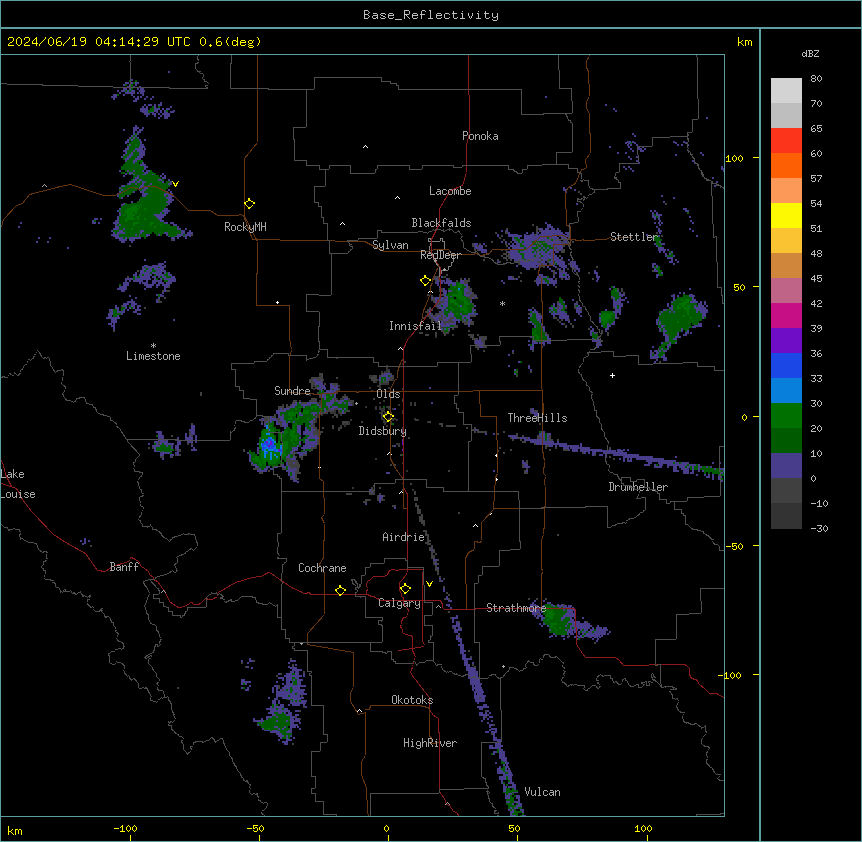The height and width of the screenshot is (842, 862).
Task: Click the Sundre city label
Action: (x=292, y=391)
